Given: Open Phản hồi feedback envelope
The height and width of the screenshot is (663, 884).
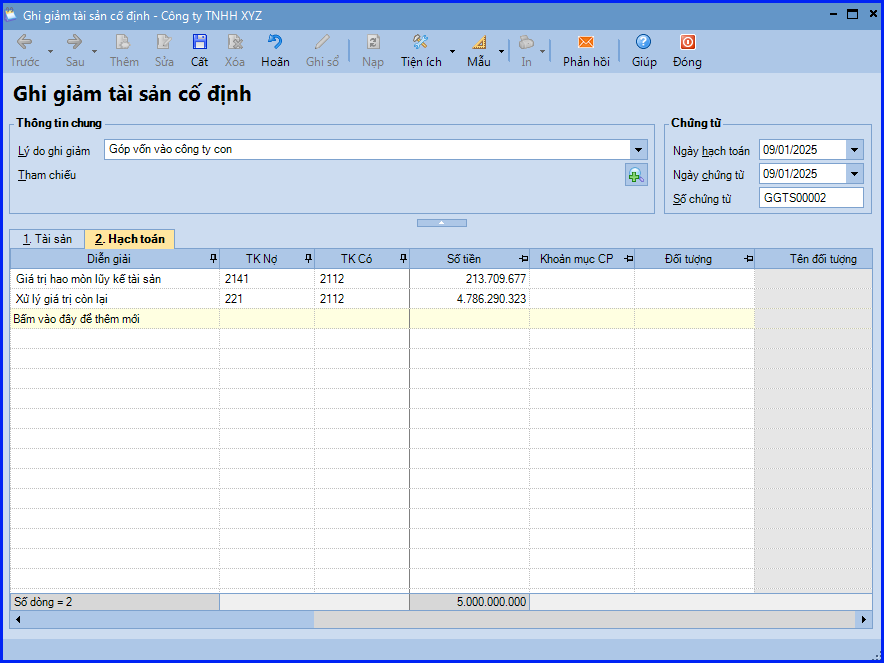Looking at the screenshot, I should tap(586, 43).
